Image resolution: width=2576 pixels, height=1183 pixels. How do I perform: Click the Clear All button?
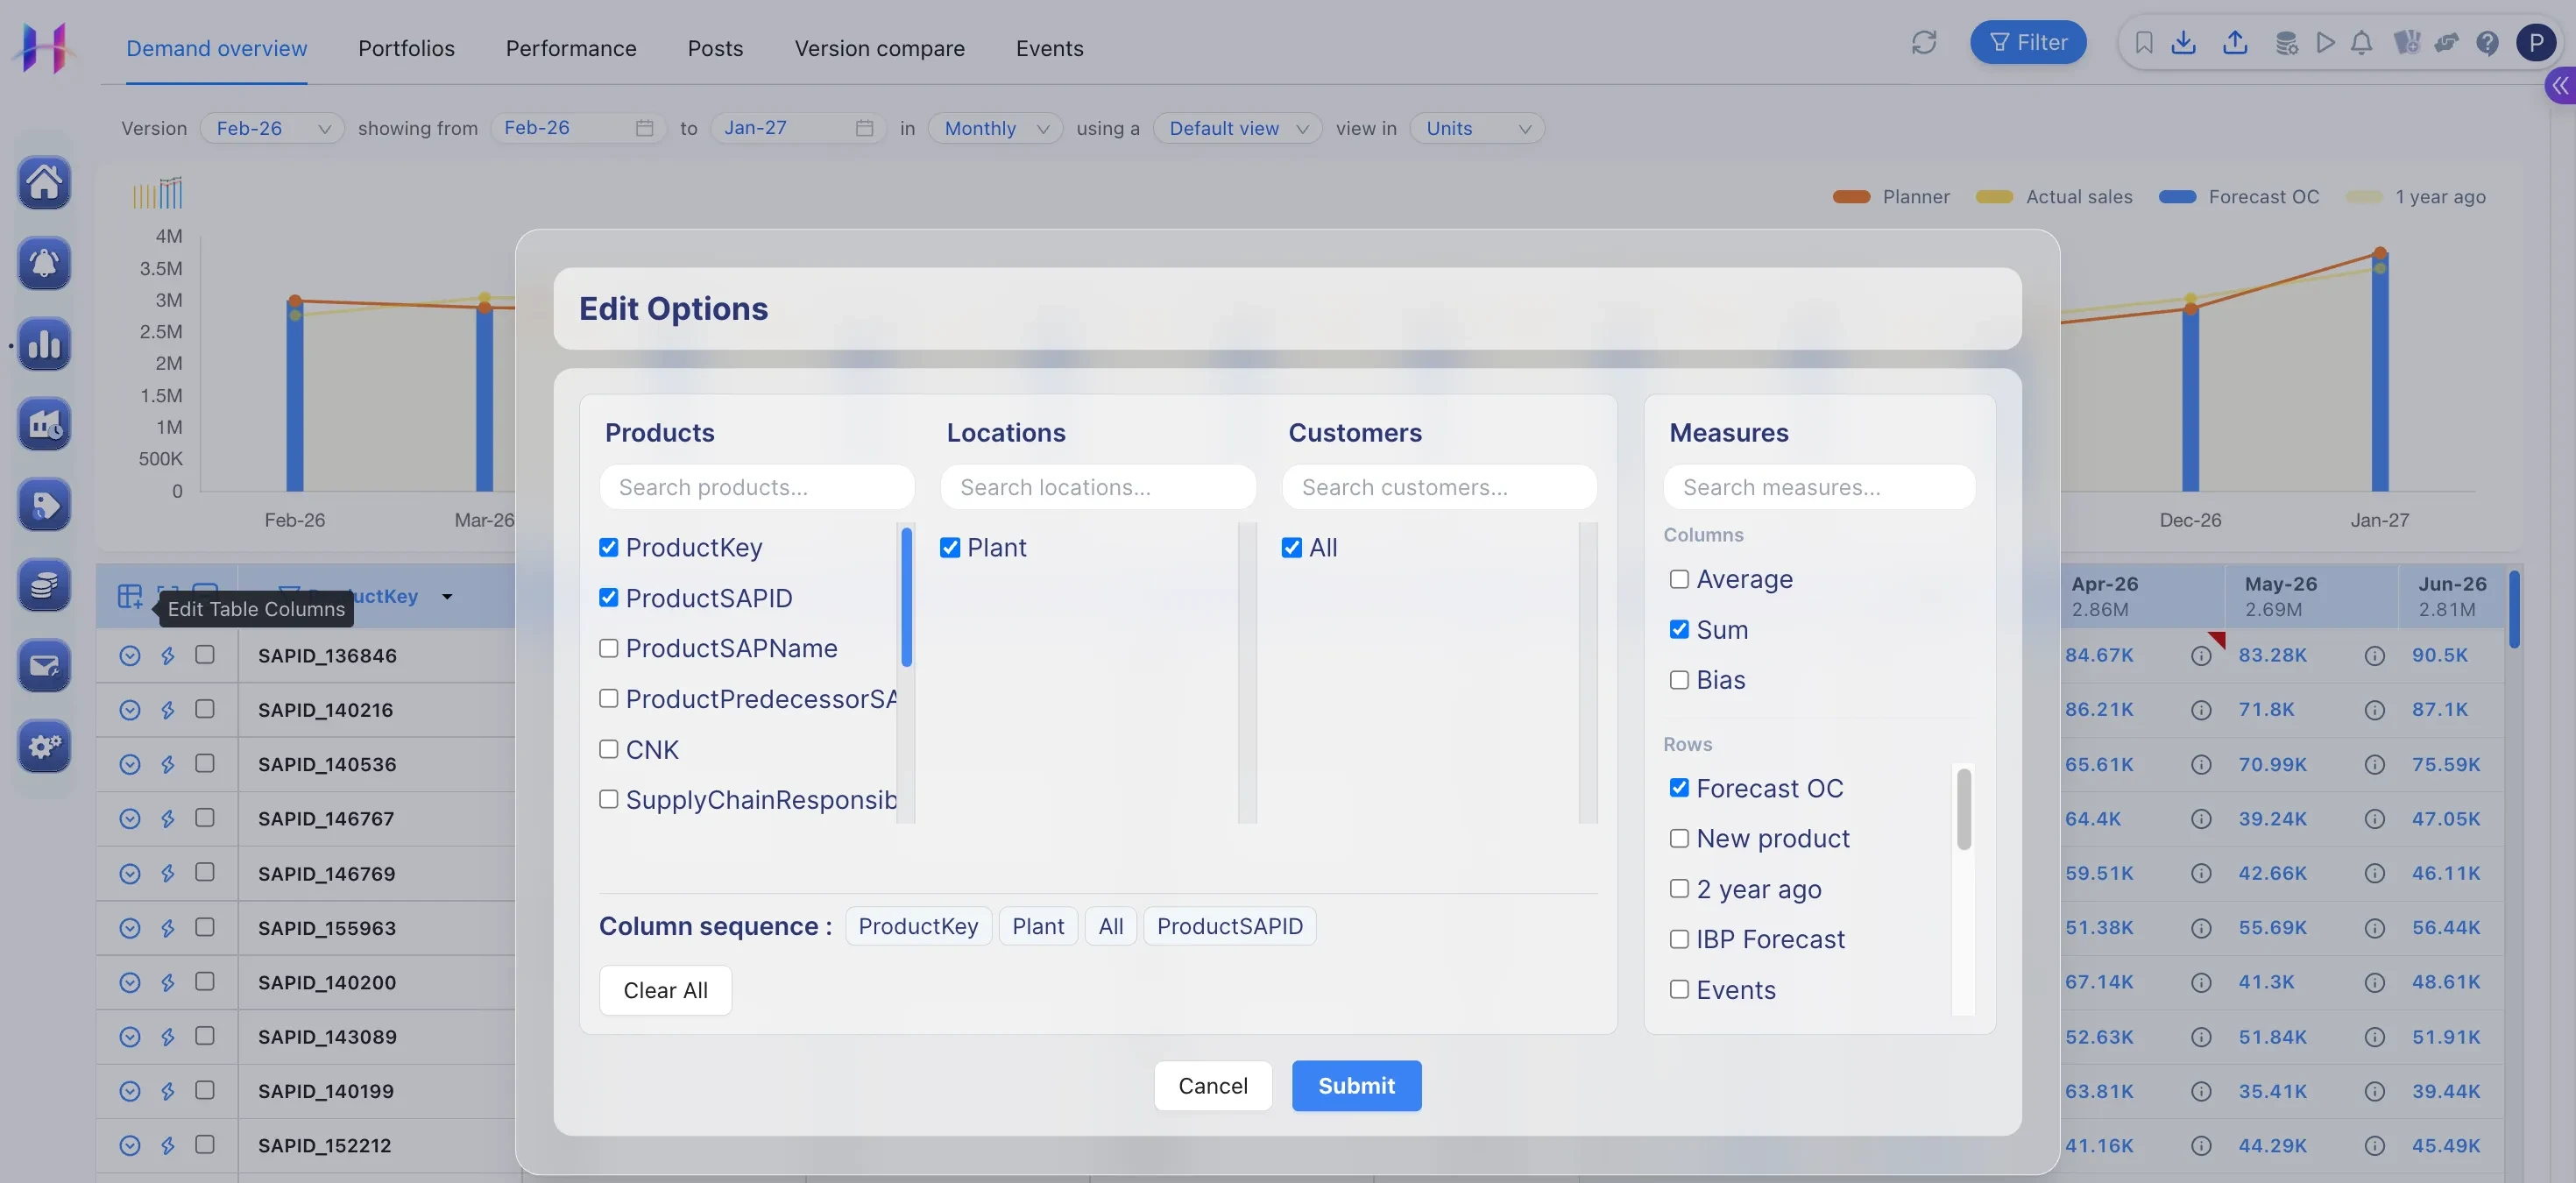click(x=665, y=991)
